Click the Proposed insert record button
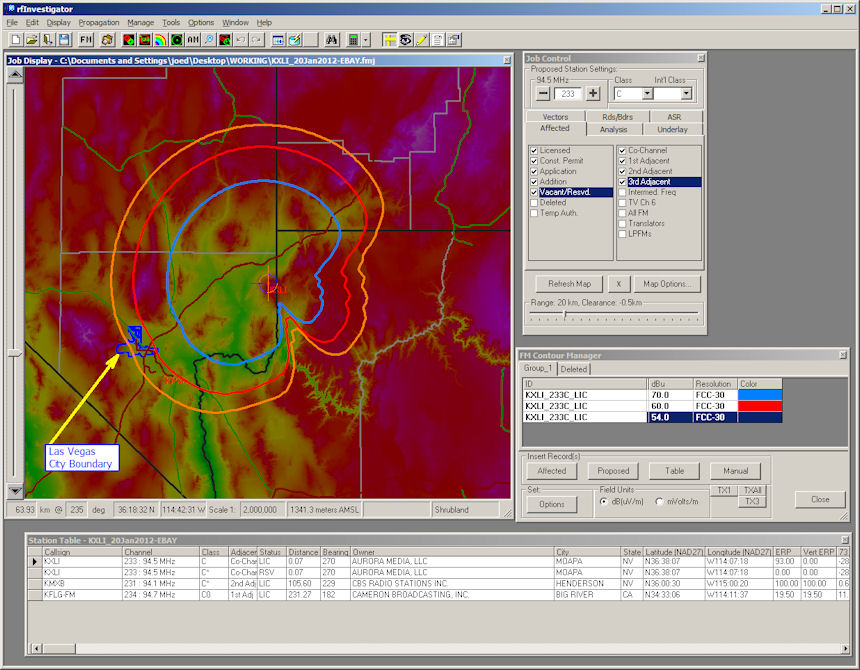Viewport: 860px width, 670px height. coord(613,471)
